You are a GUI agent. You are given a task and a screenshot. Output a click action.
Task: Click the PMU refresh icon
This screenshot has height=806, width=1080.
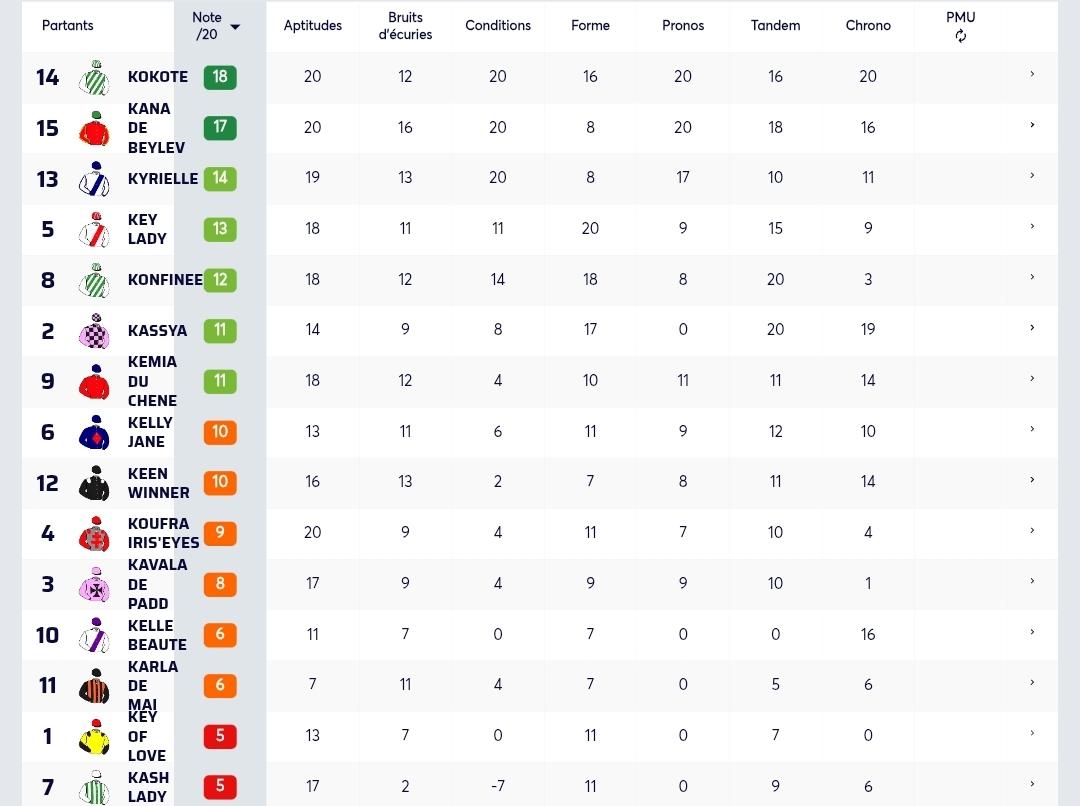960,37
